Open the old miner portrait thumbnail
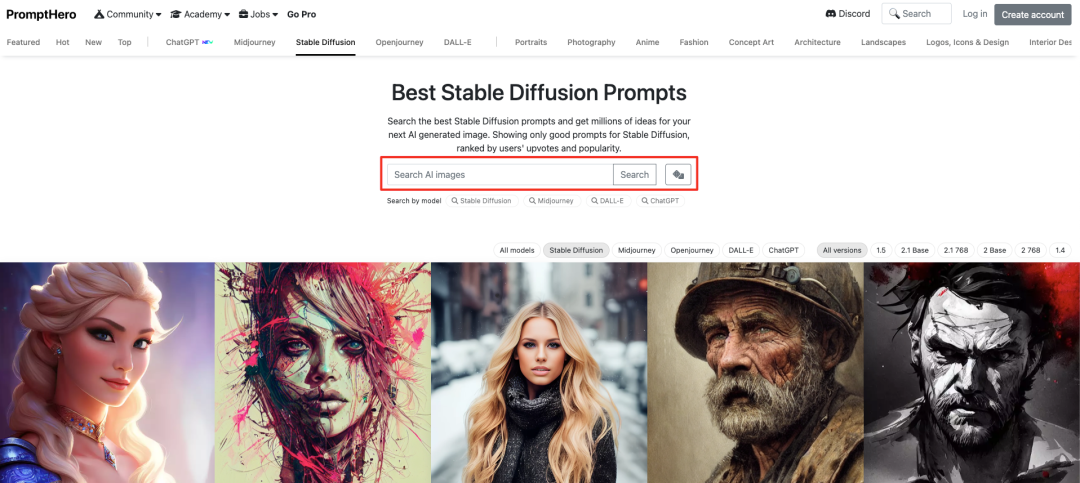 coord(756,373)
